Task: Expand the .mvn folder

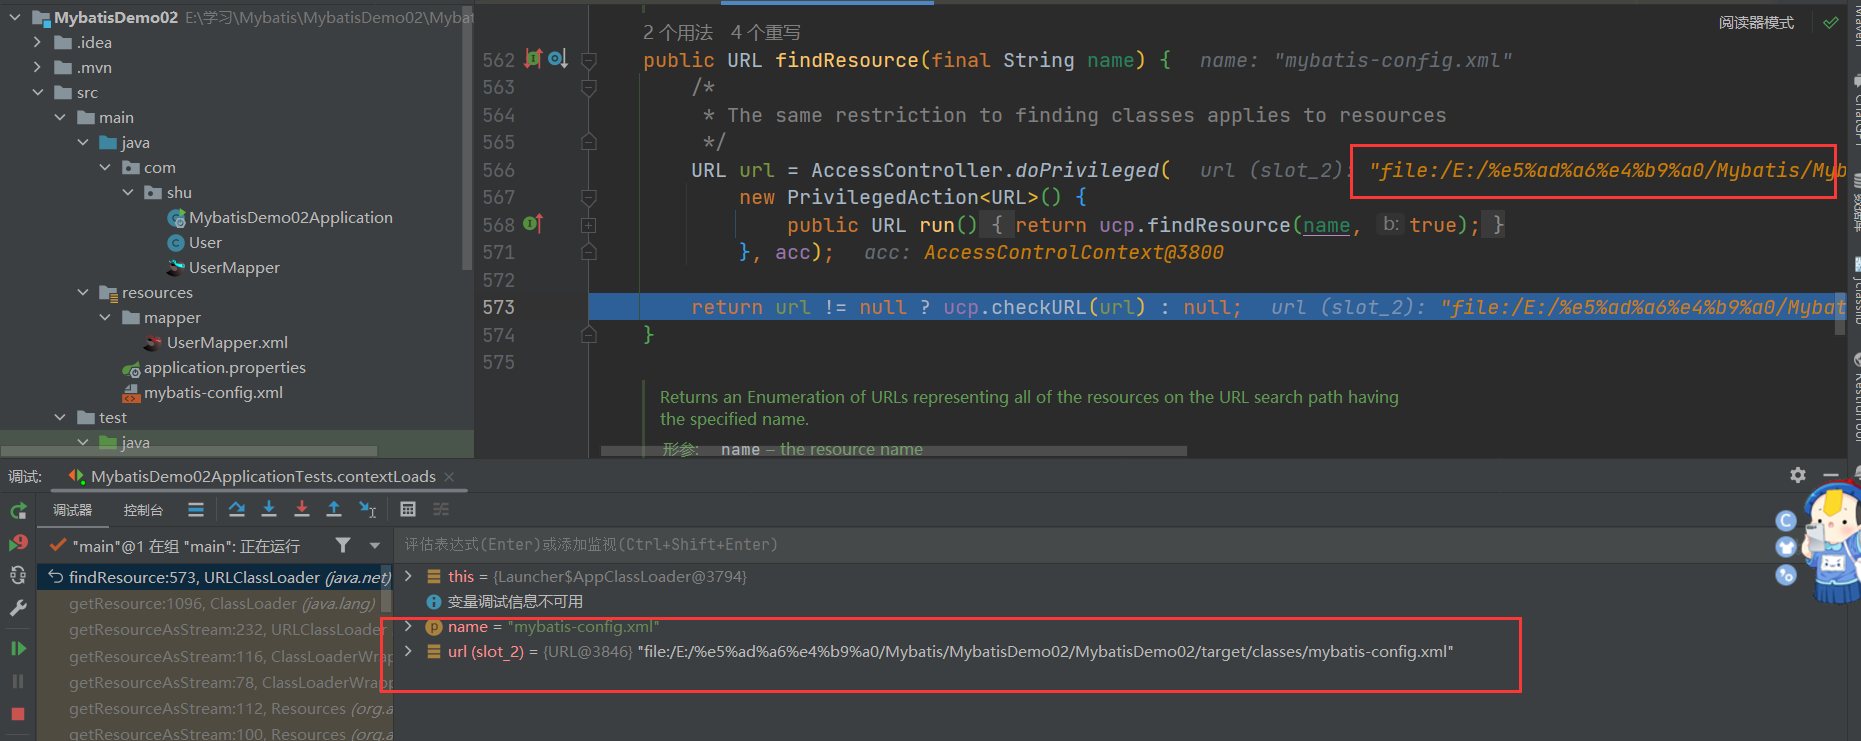Action: coord(37,67)
